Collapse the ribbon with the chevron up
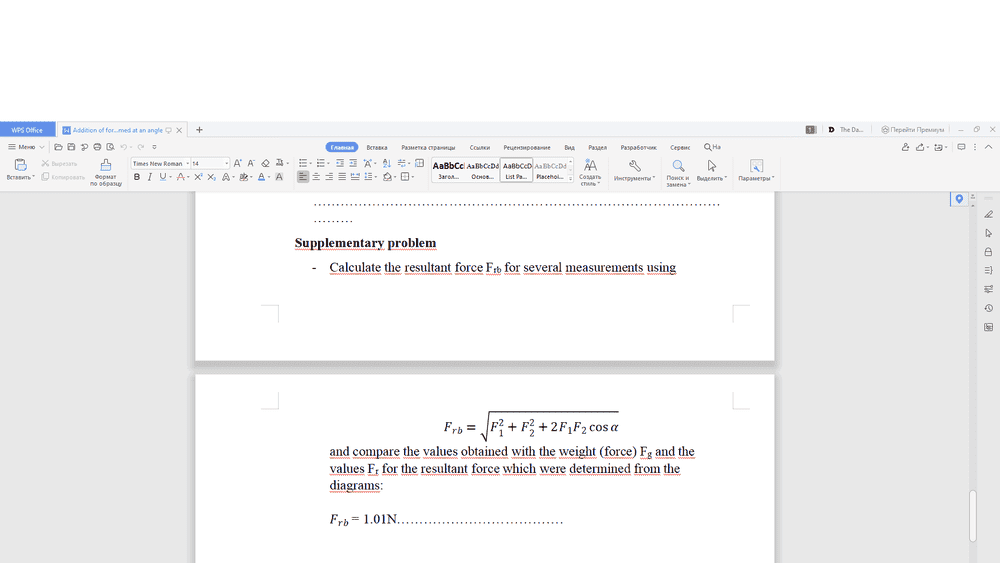 point(989,147)
